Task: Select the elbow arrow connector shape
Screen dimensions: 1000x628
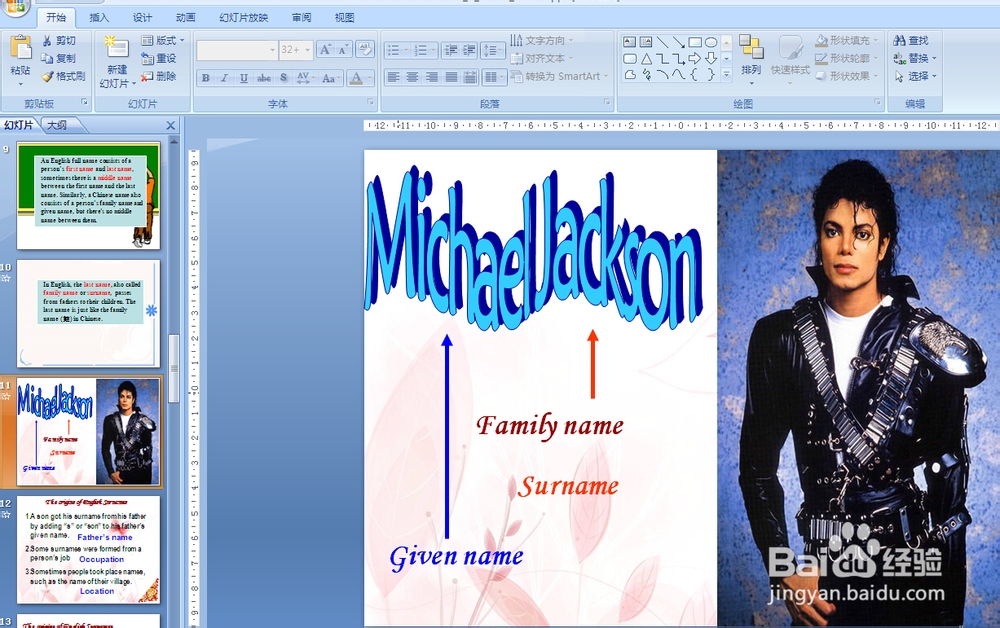Action: (679, 59)
